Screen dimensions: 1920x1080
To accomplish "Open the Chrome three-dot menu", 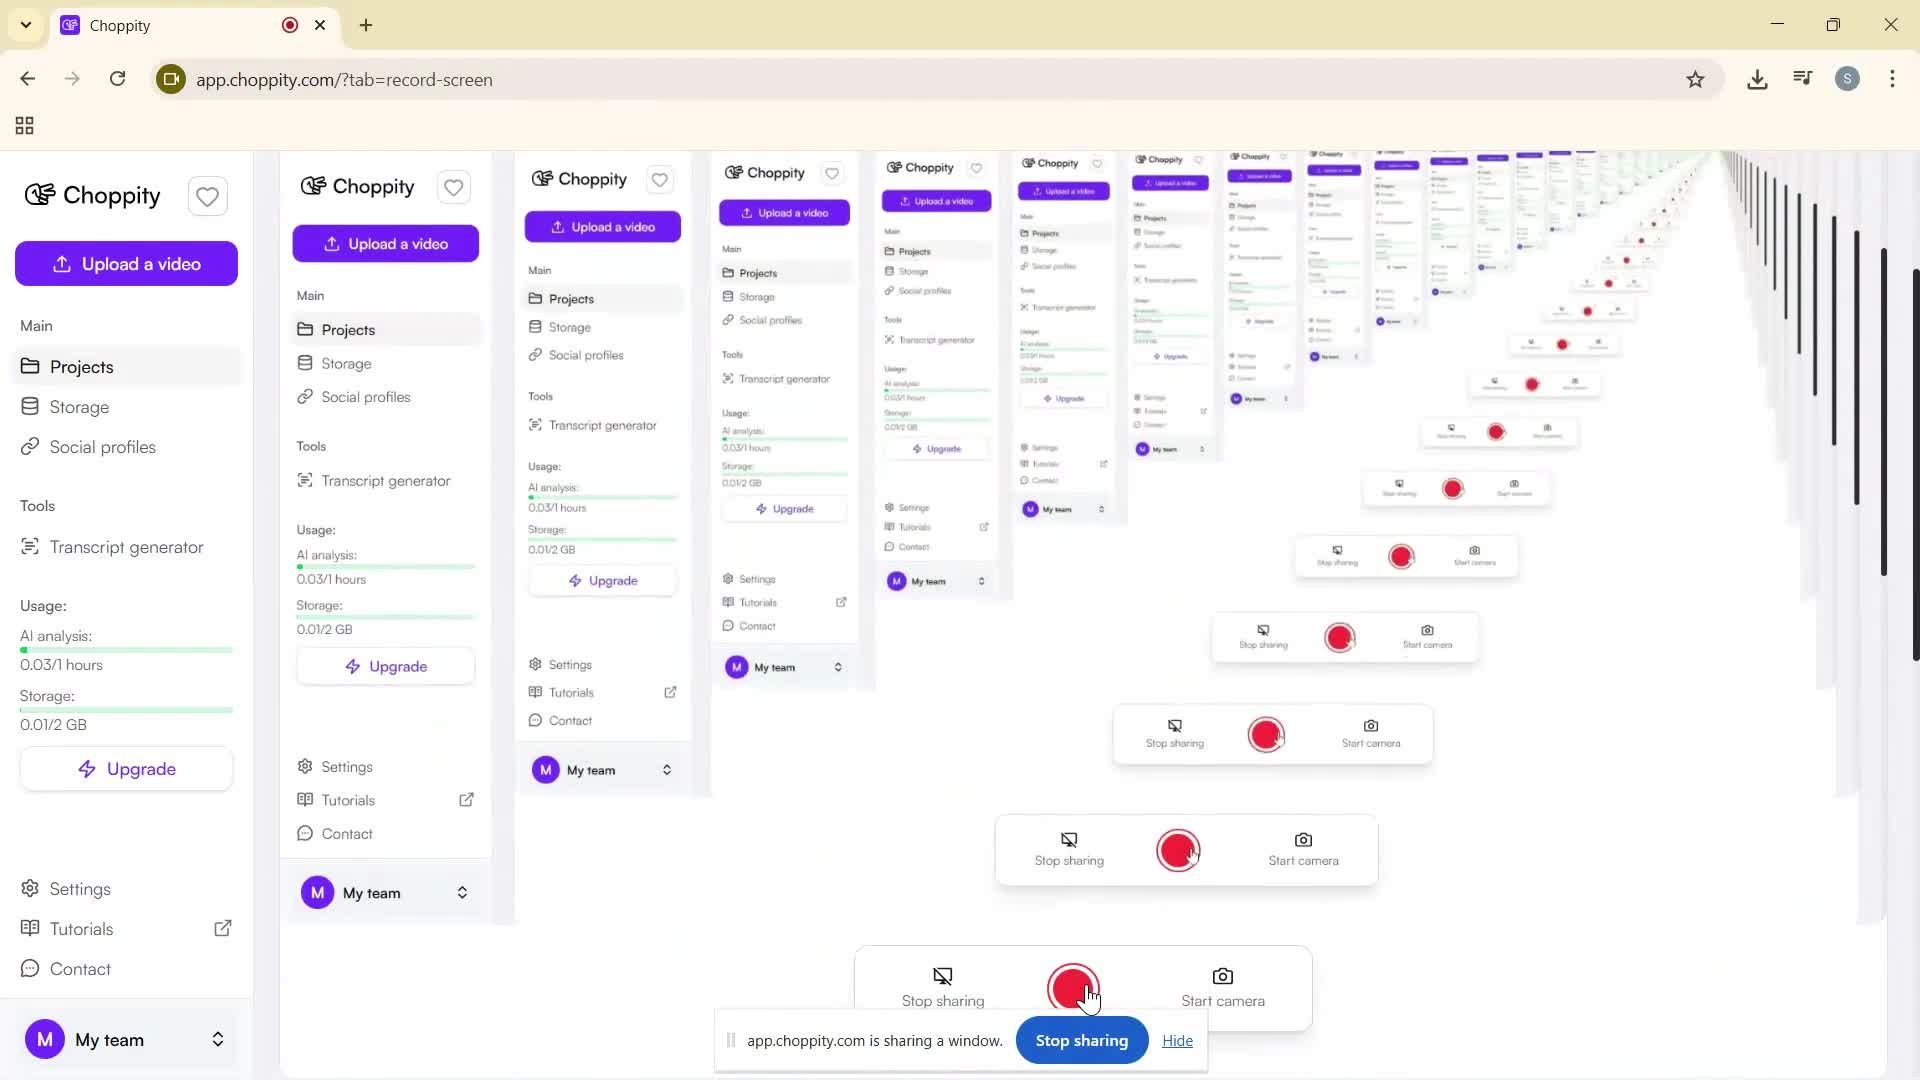I will (x=1891, y=80).
